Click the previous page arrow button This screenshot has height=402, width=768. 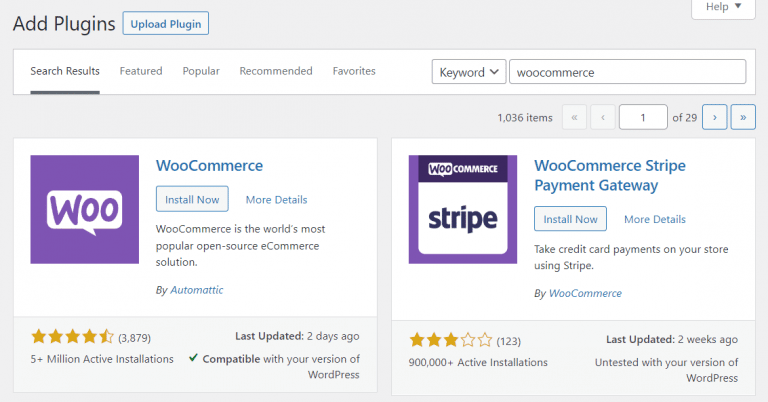tap(603, 117)
